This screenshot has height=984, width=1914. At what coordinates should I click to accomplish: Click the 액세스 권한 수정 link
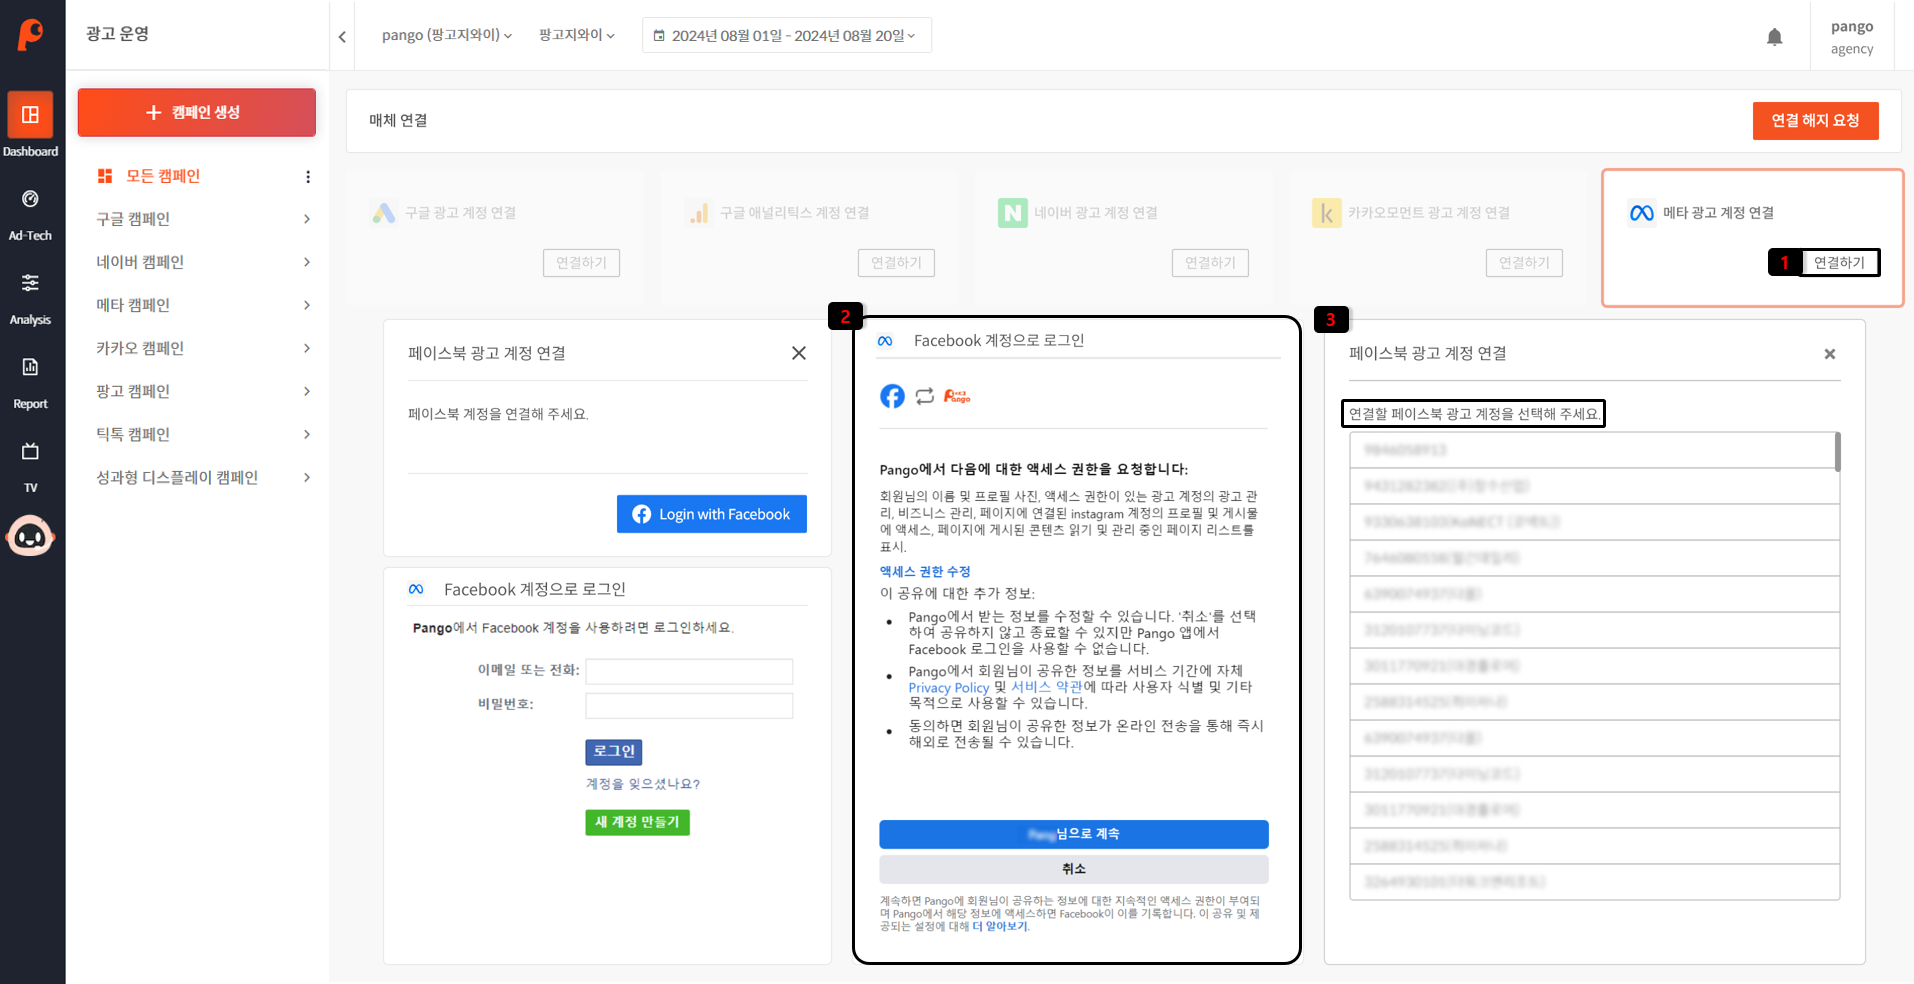(925, 572)
